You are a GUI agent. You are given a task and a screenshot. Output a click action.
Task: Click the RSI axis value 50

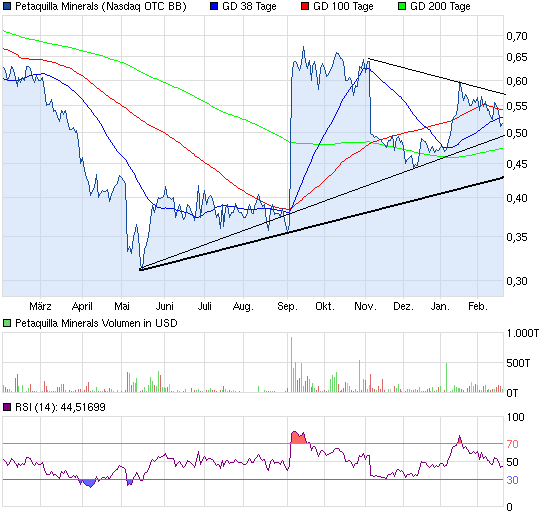point(512,463)
